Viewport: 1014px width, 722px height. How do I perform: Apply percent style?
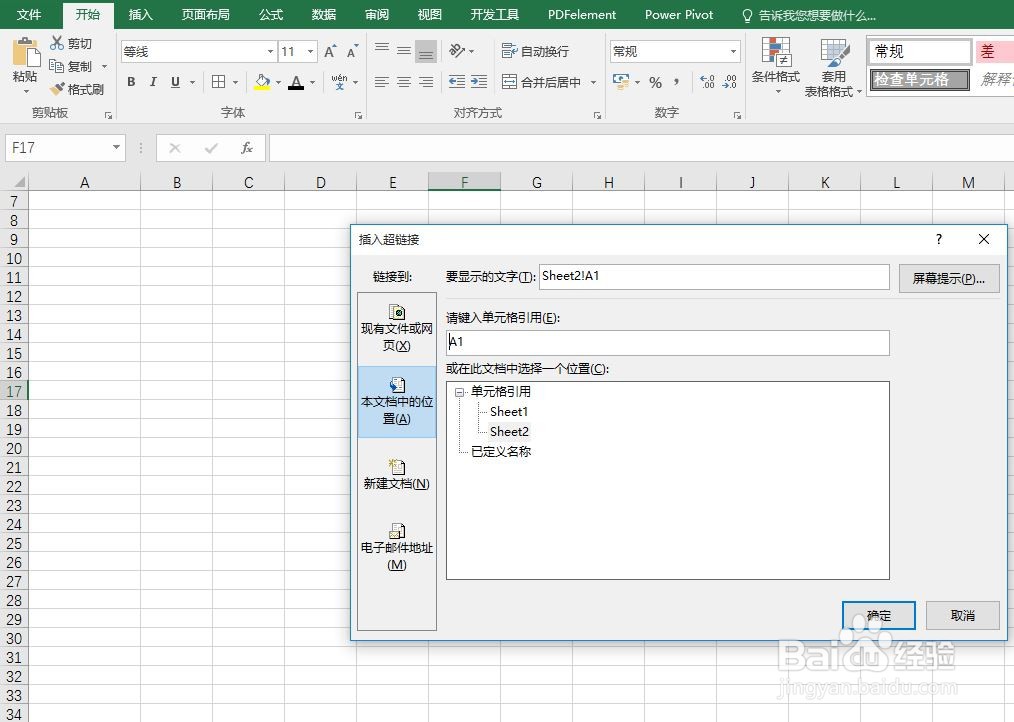656,82
